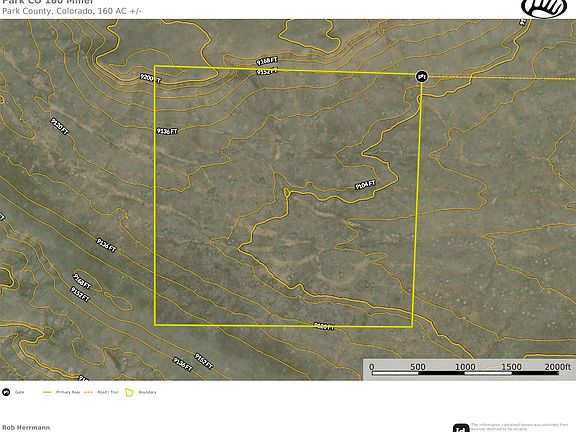Click the 9120 FT contour label
Viewport: 576px width, 432px height.
coord(60,126)
